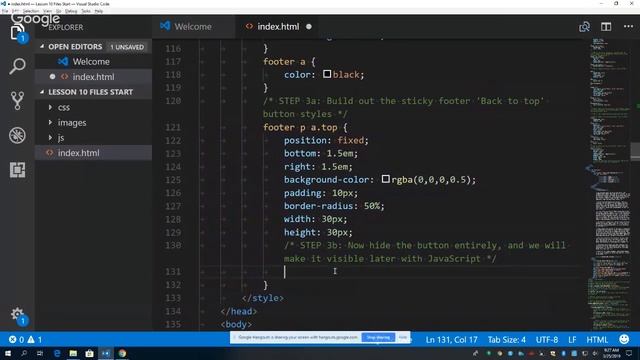Click UTF-8 encoding in status bar
The height and width of the screenshot is (360, 640).
[x=547, y=340]
